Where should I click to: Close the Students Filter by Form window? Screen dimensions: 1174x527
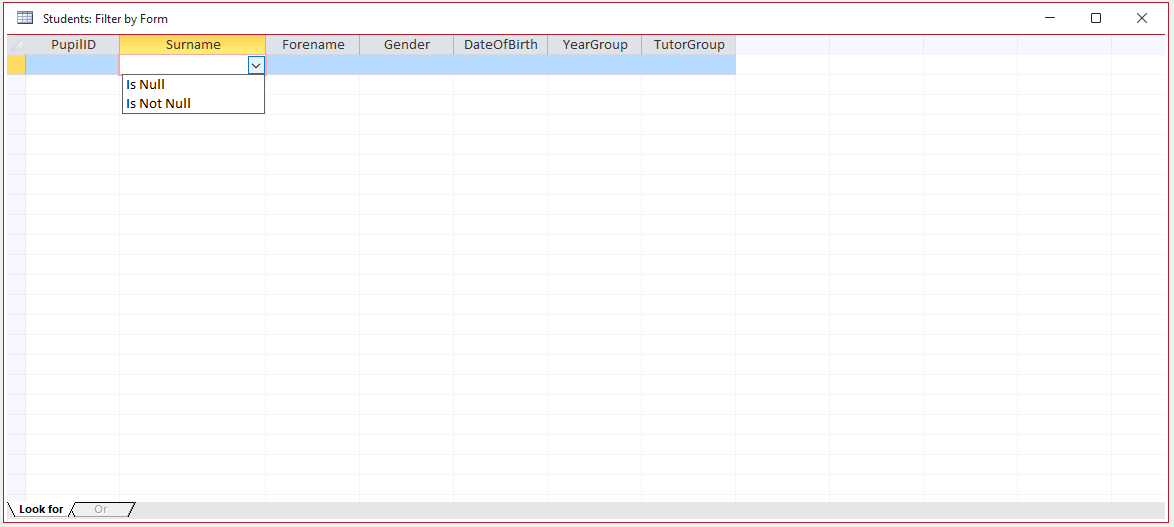(x=1142, y=18)
